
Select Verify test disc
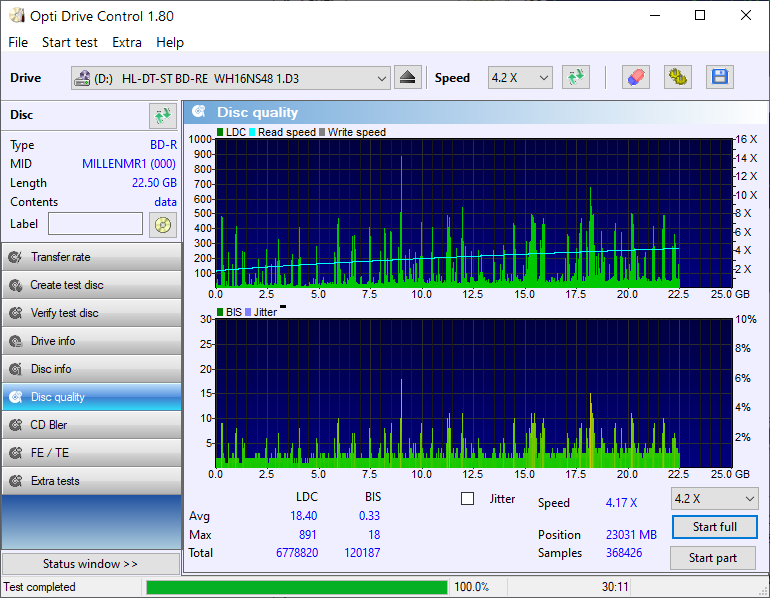(x=91, y=313)
